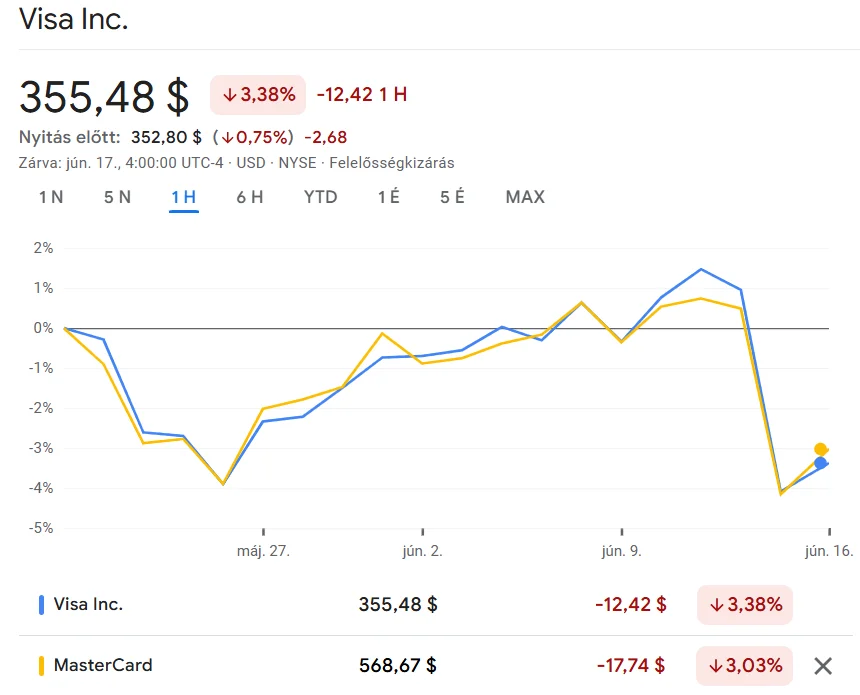Click the -2,68 pre-market change
The image size is (860, 695).
tap(326, 137)
